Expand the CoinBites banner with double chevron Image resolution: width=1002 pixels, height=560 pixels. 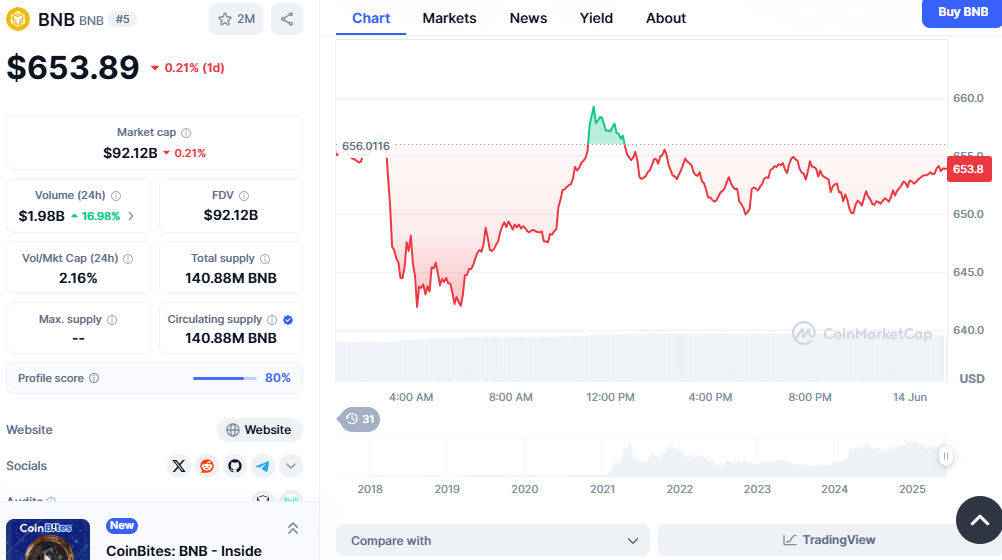(293, 528)
